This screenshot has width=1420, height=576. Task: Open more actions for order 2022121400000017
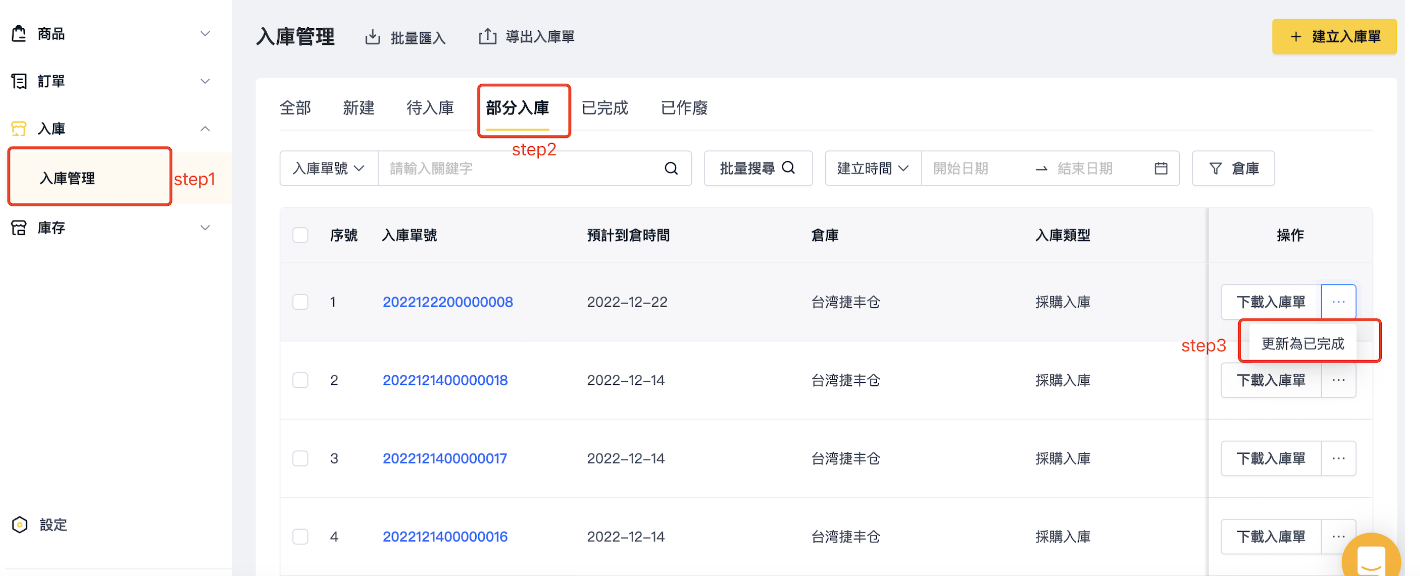[x=1339, y=459]
